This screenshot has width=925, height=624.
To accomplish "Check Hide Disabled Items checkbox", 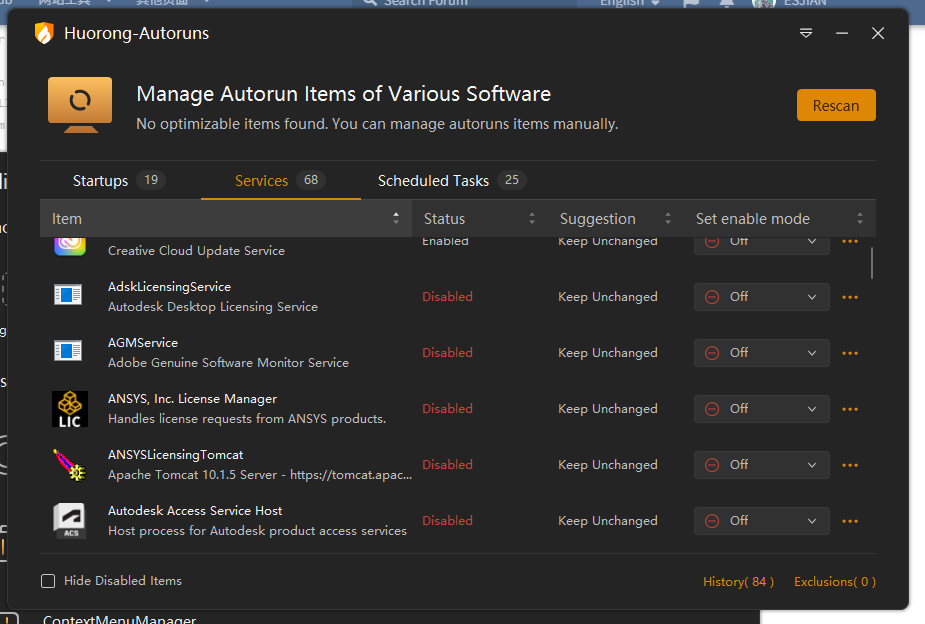I will 48,581.
